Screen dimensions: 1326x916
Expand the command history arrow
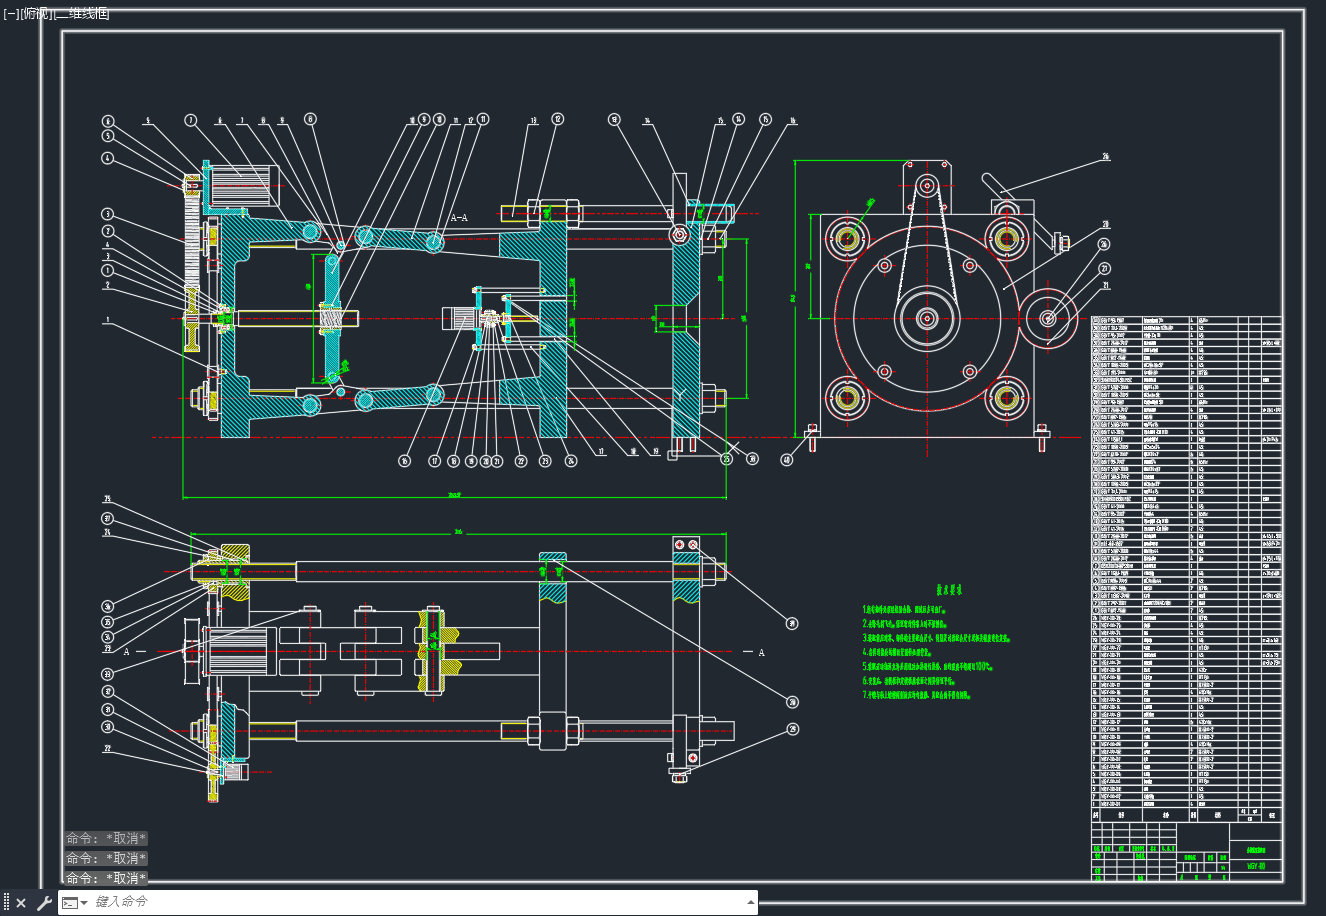point(750,903)
